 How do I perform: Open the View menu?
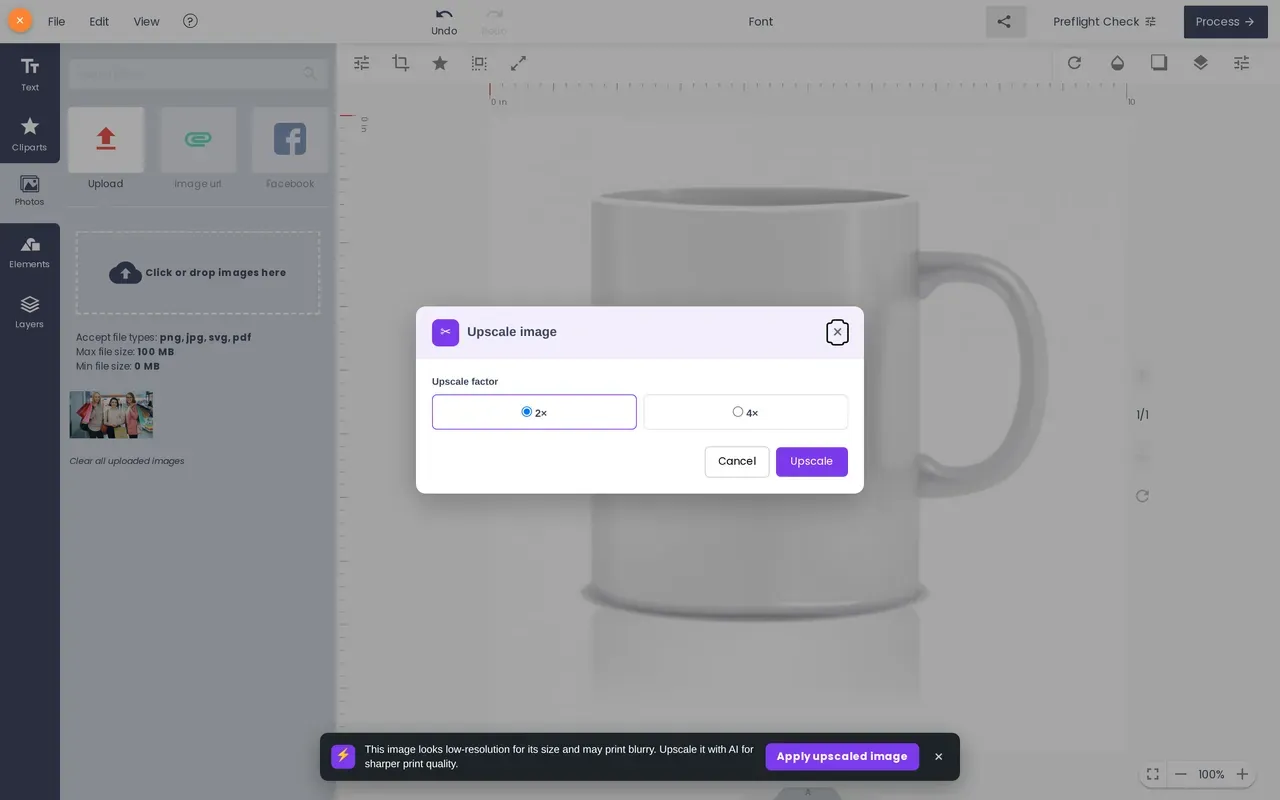[146, 21]
